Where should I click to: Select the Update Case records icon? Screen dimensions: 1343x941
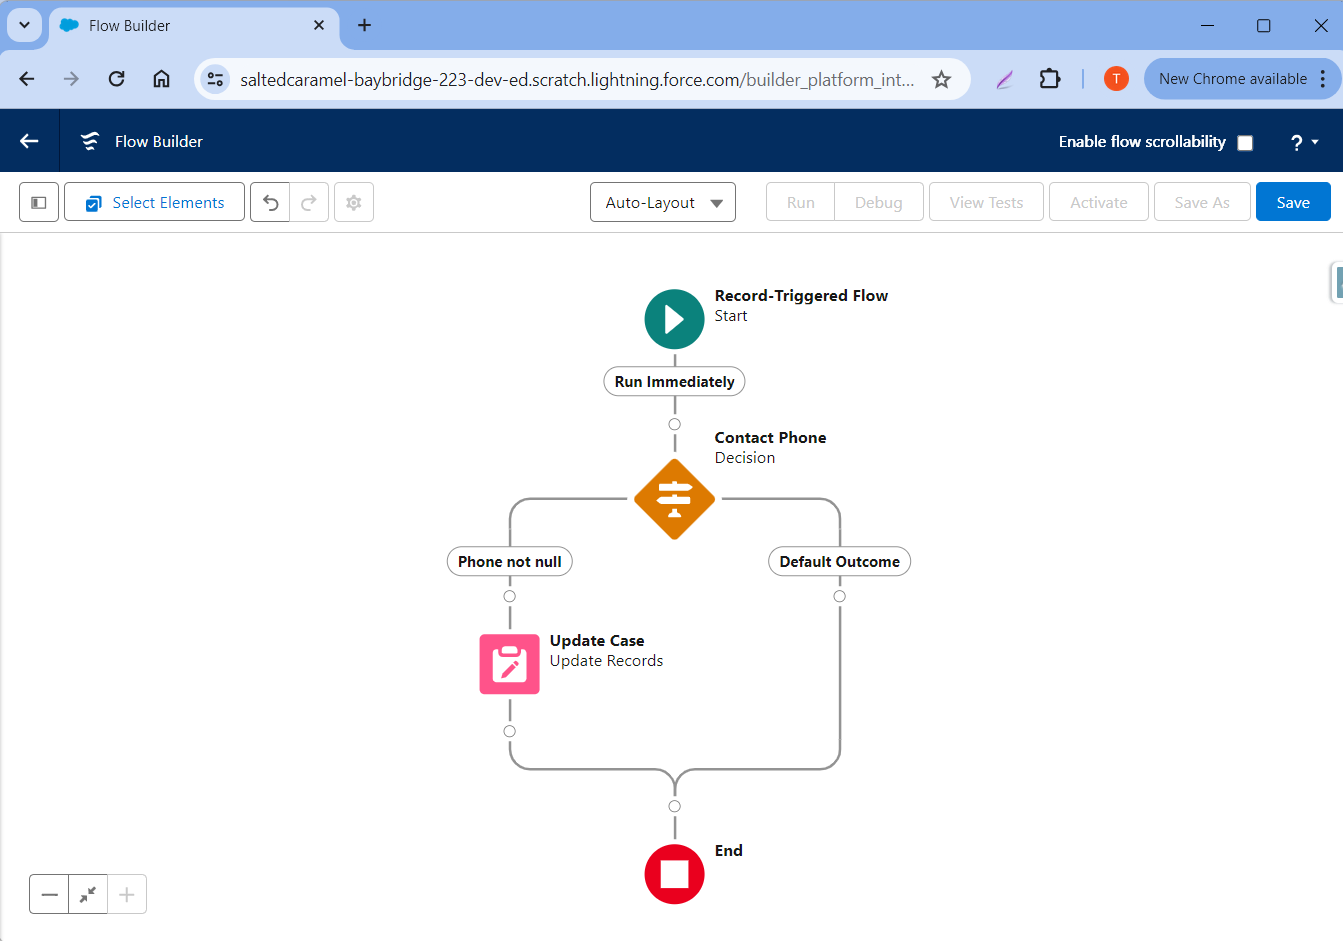pyautogui.click(x=509, y=664)
